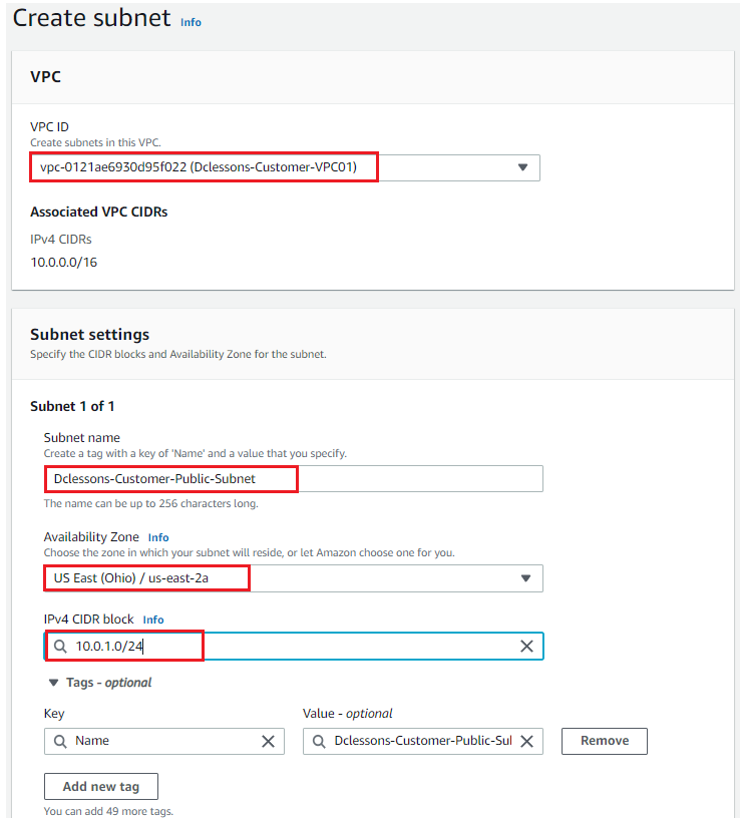Click the Info icon beside Create subnet heading
Screen dimensions: 740x818
190,22
